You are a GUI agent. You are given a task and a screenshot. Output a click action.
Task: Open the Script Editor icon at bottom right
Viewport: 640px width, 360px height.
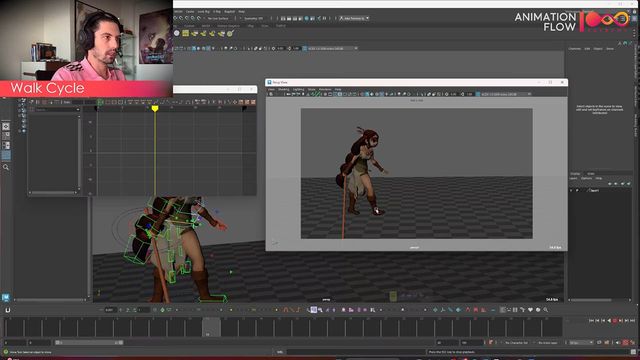tap(633, 352)
